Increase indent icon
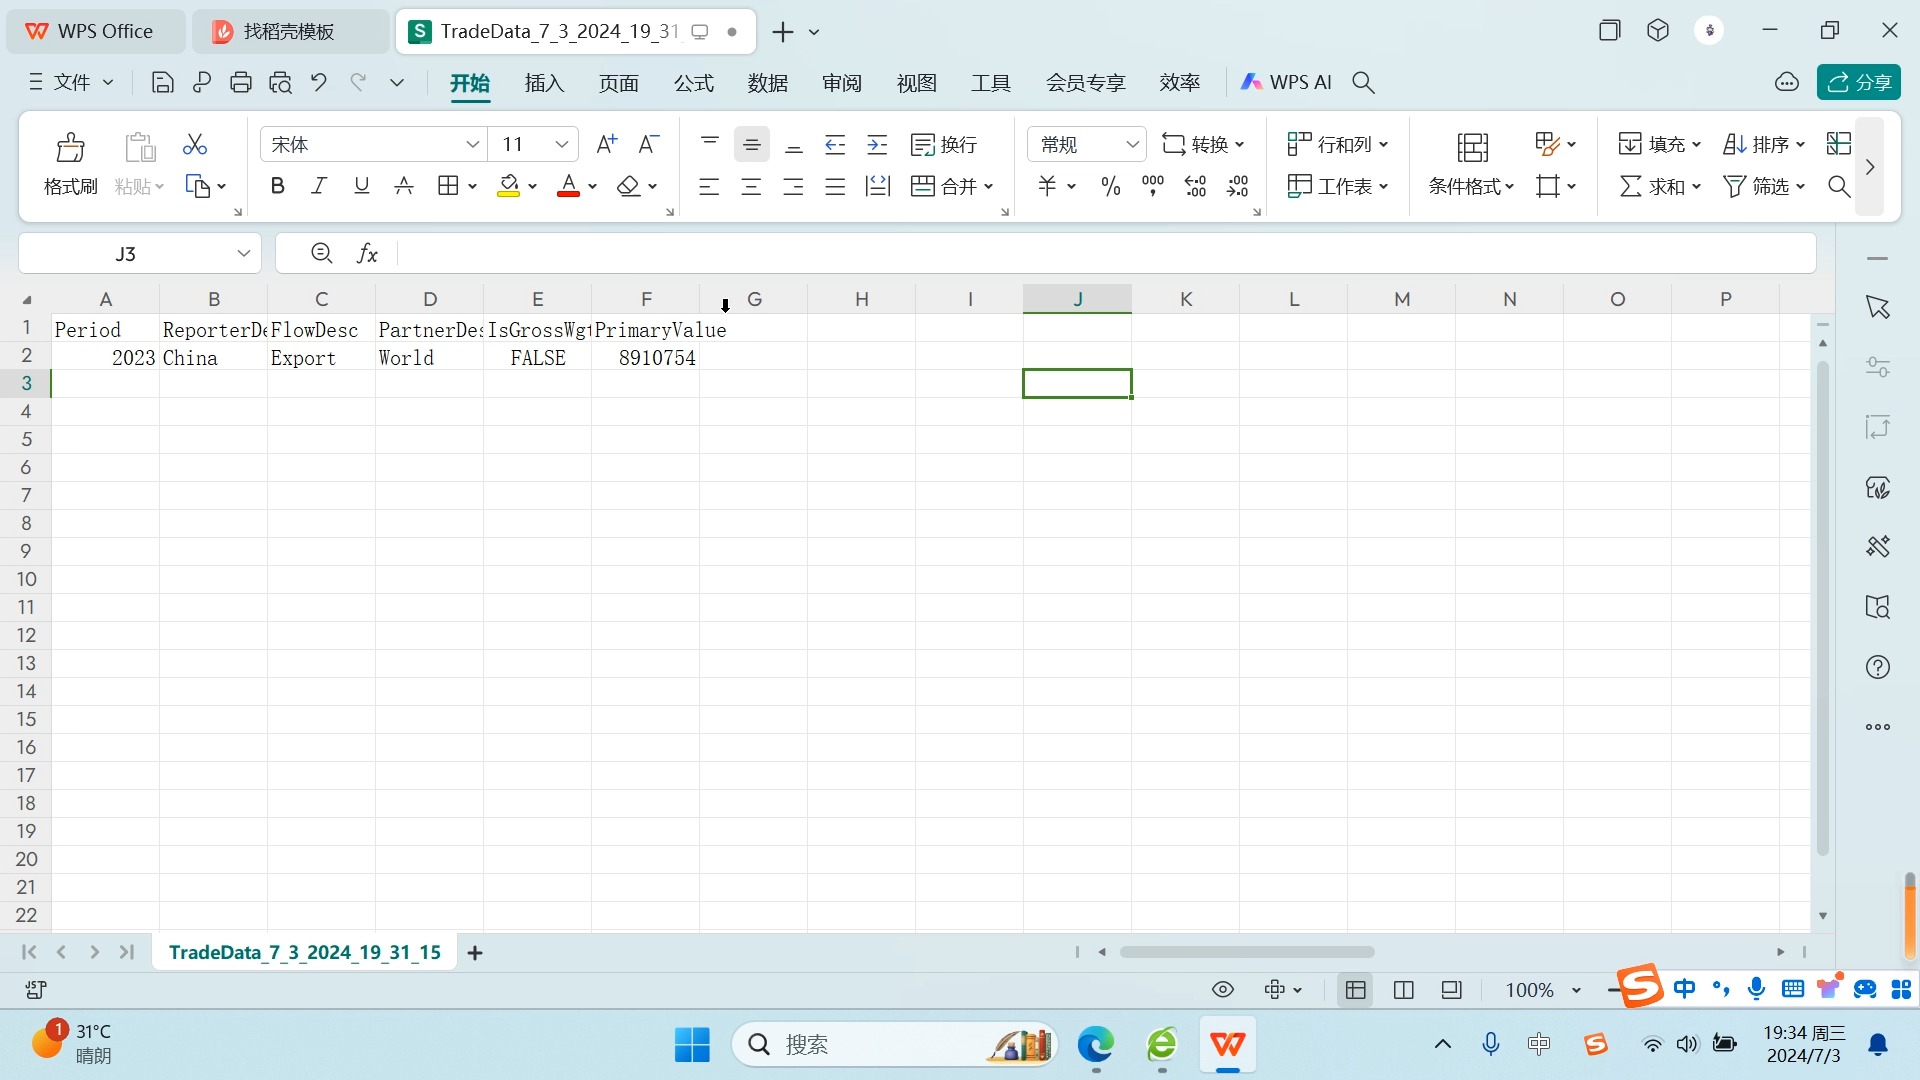 click(x=877, y=145)
